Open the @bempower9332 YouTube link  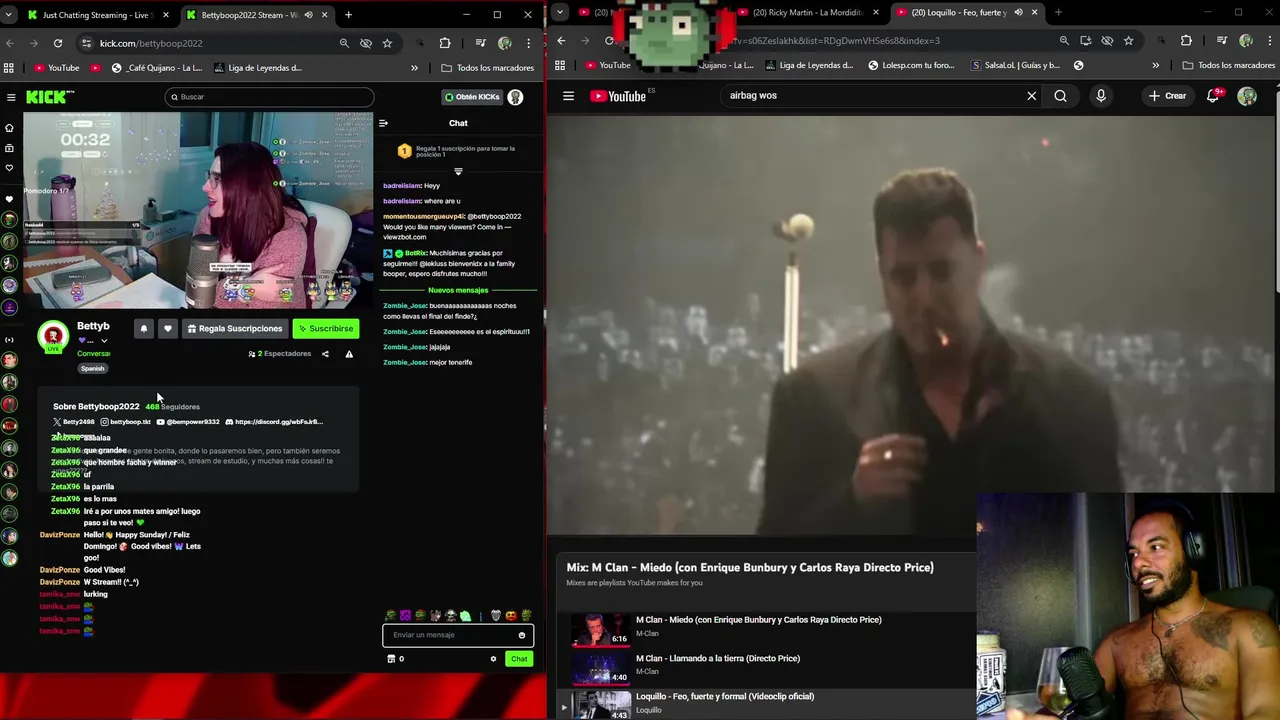[188, 422]
